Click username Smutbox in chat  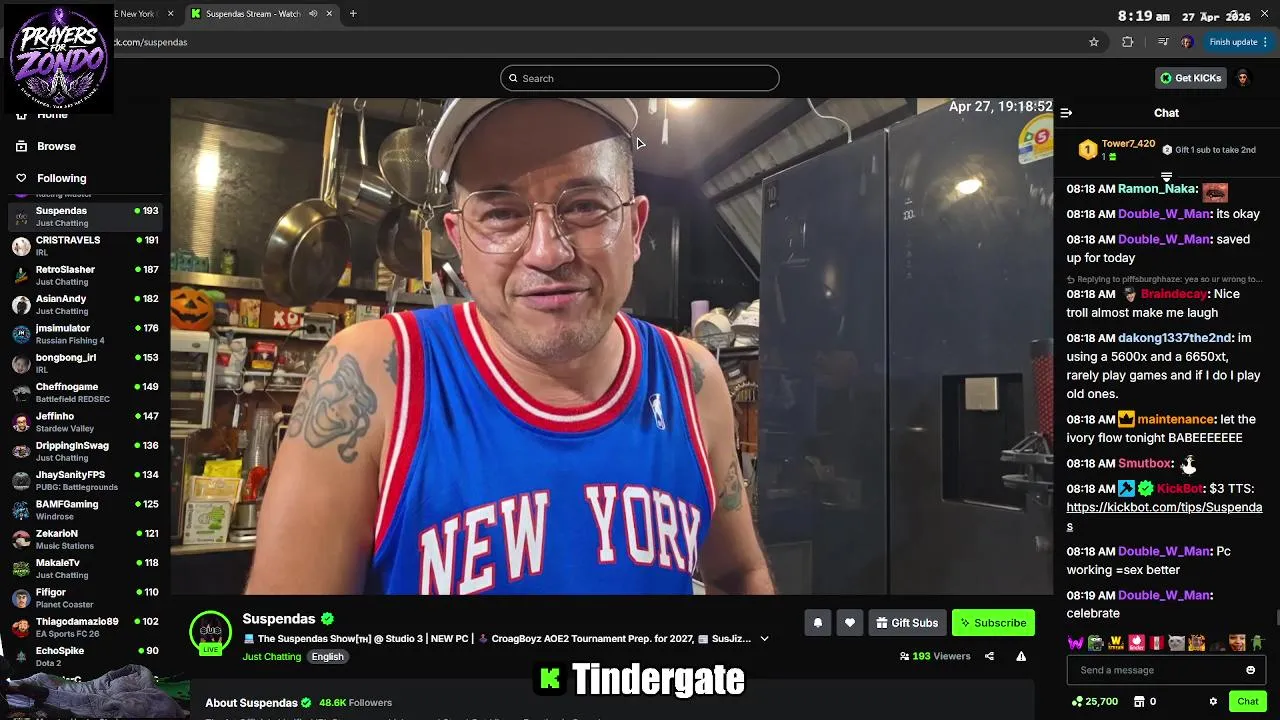[1144, 464]
